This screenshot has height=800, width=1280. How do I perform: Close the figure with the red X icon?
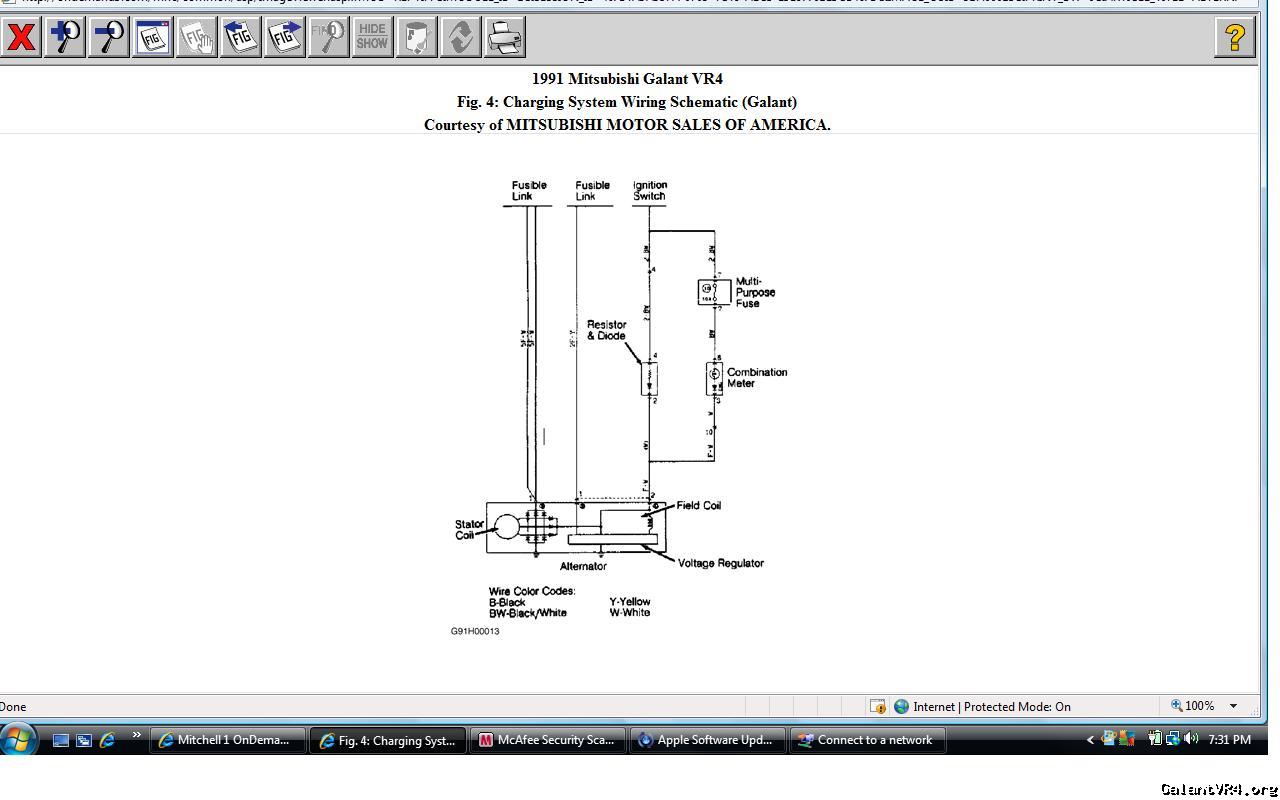click(x=20, y=38)
